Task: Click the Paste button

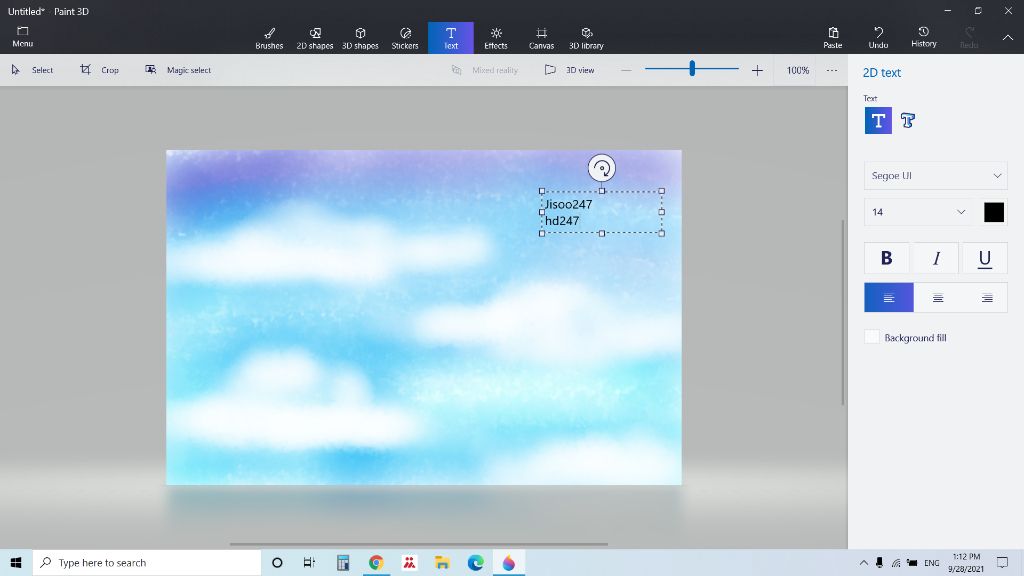Action: click(833, 37)
